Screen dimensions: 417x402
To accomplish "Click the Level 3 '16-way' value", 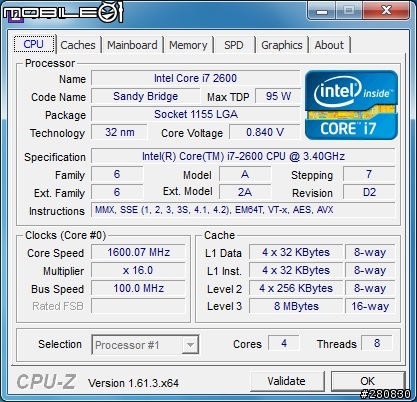I will pyautogui.click(x=370, y=306).
